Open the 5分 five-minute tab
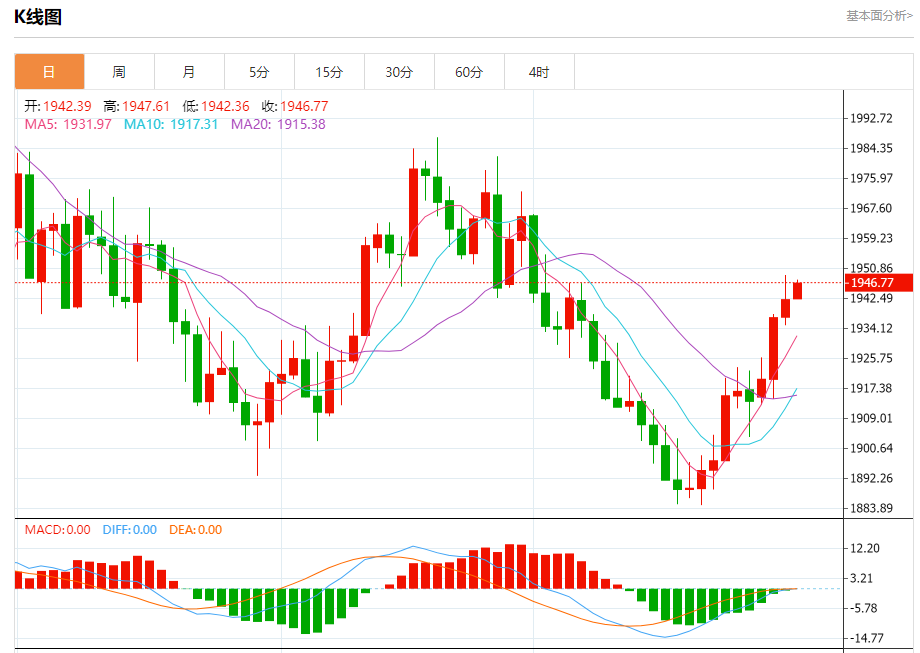Image resolution: width=920 pixels, height=653 pixels. [259, 72]
